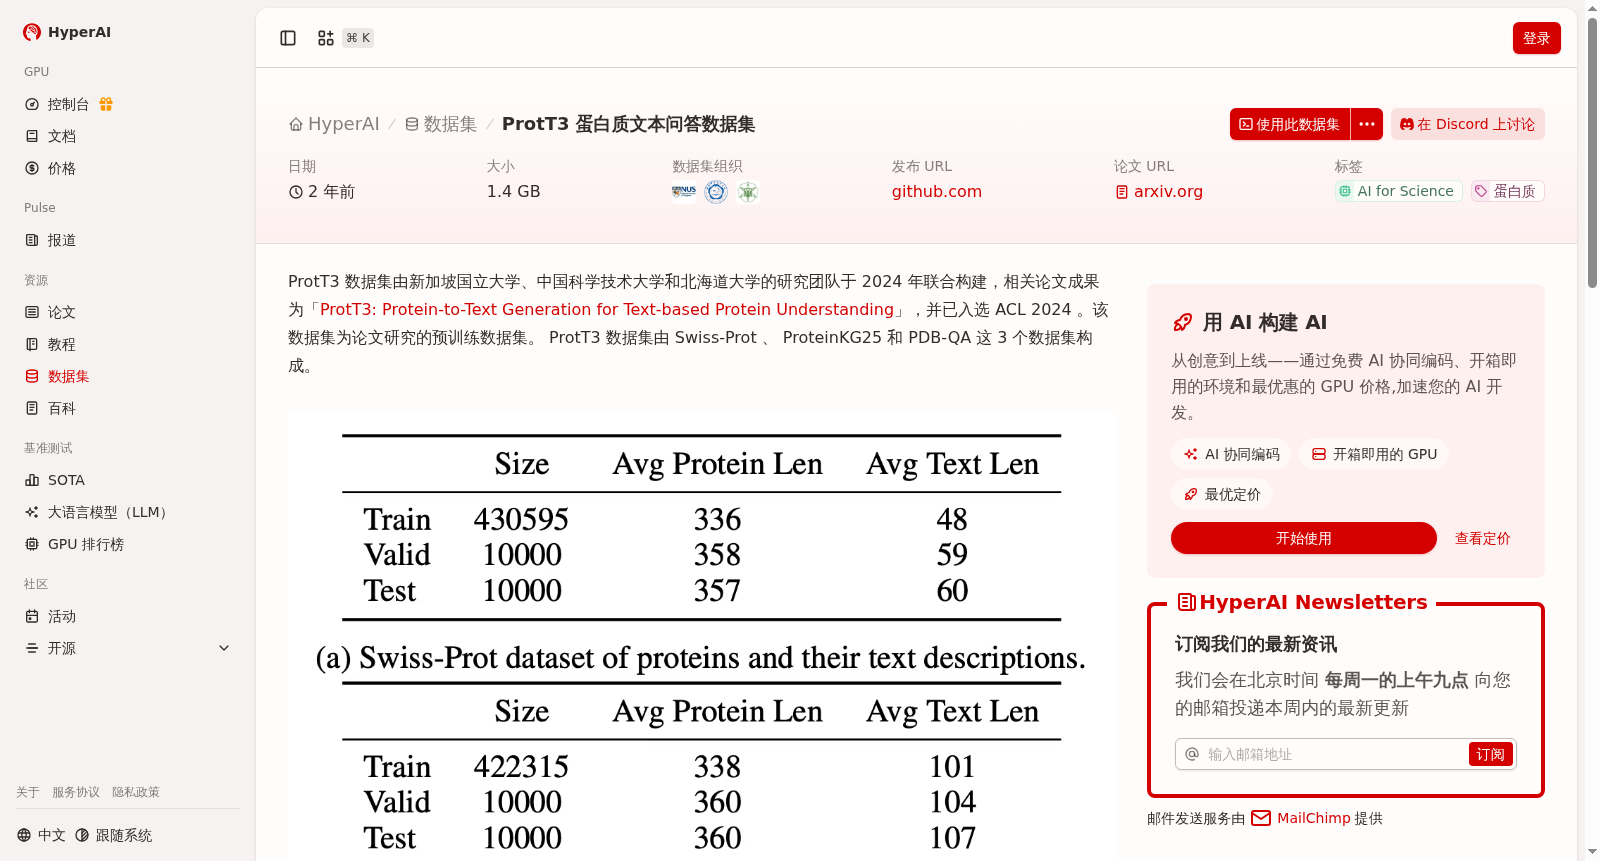Image resolution: width=1600 pixels, height=861 pixels.
Task: Click the AI 协同编码 chip
Action: point(1232,454)
